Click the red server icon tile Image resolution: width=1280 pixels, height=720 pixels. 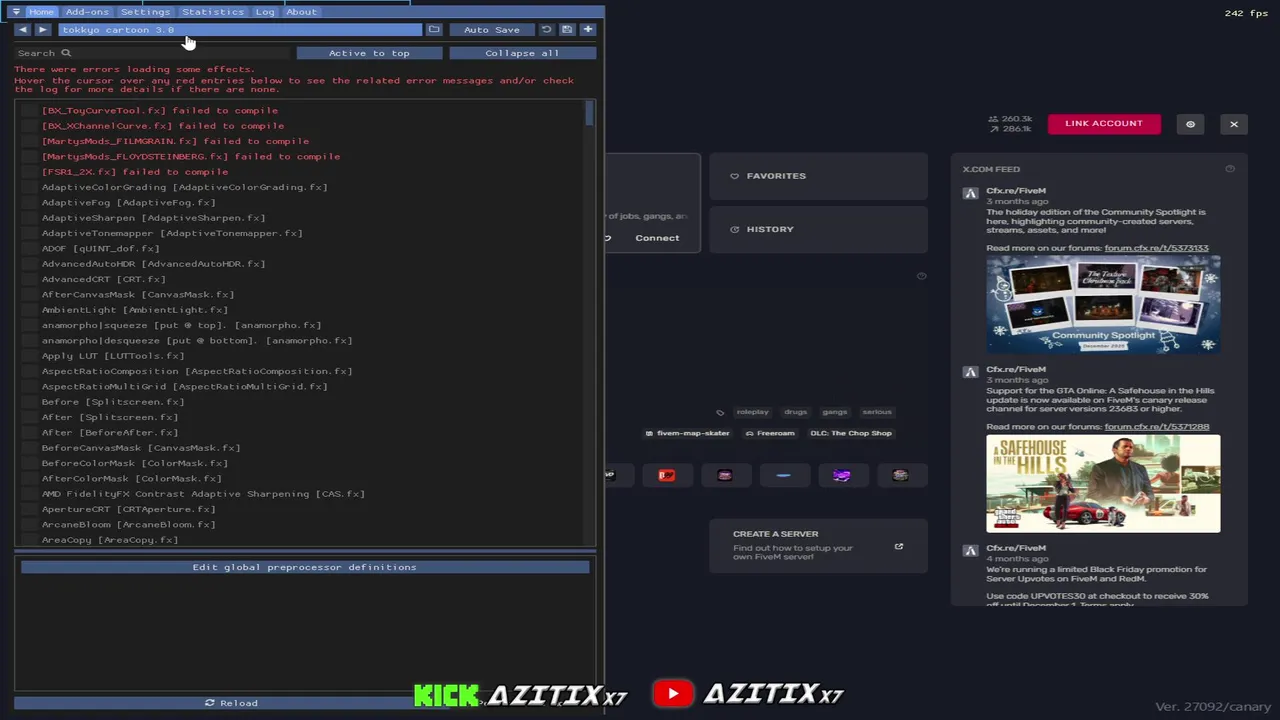point(667,476)
